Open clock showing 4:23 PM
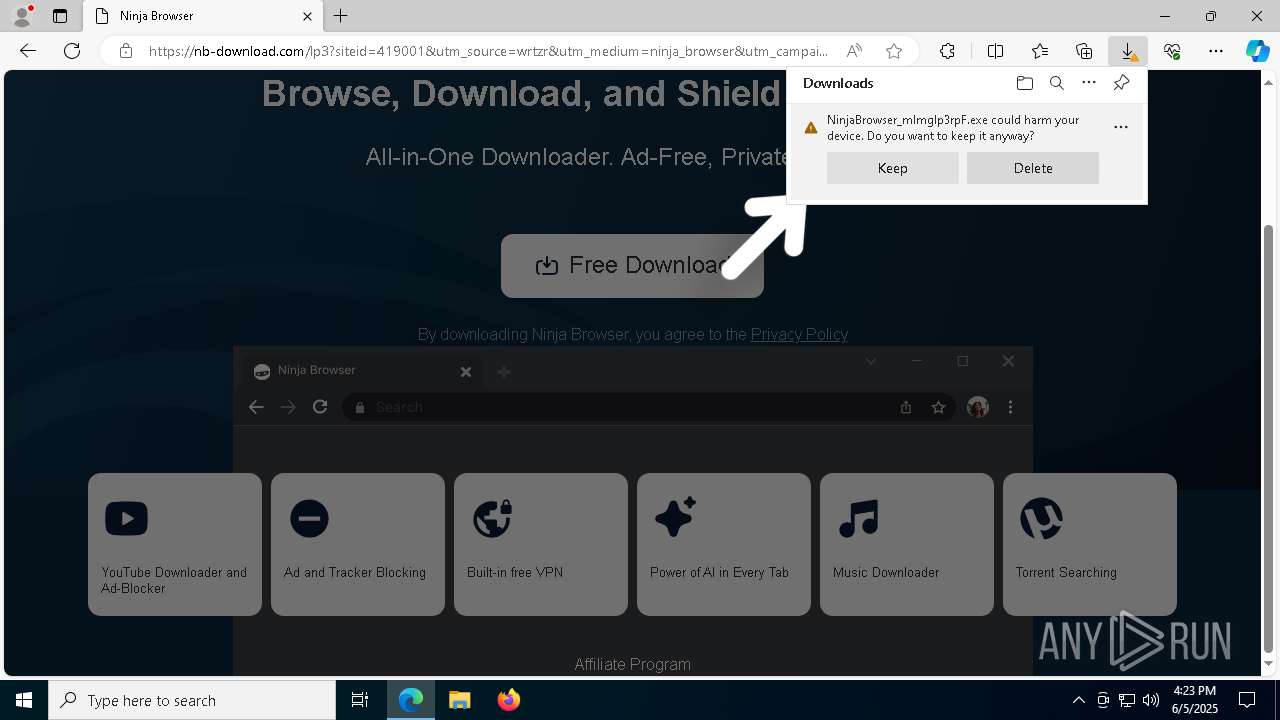The height and width of the screenshot is (720, 1280). [x=1194, y=700]
